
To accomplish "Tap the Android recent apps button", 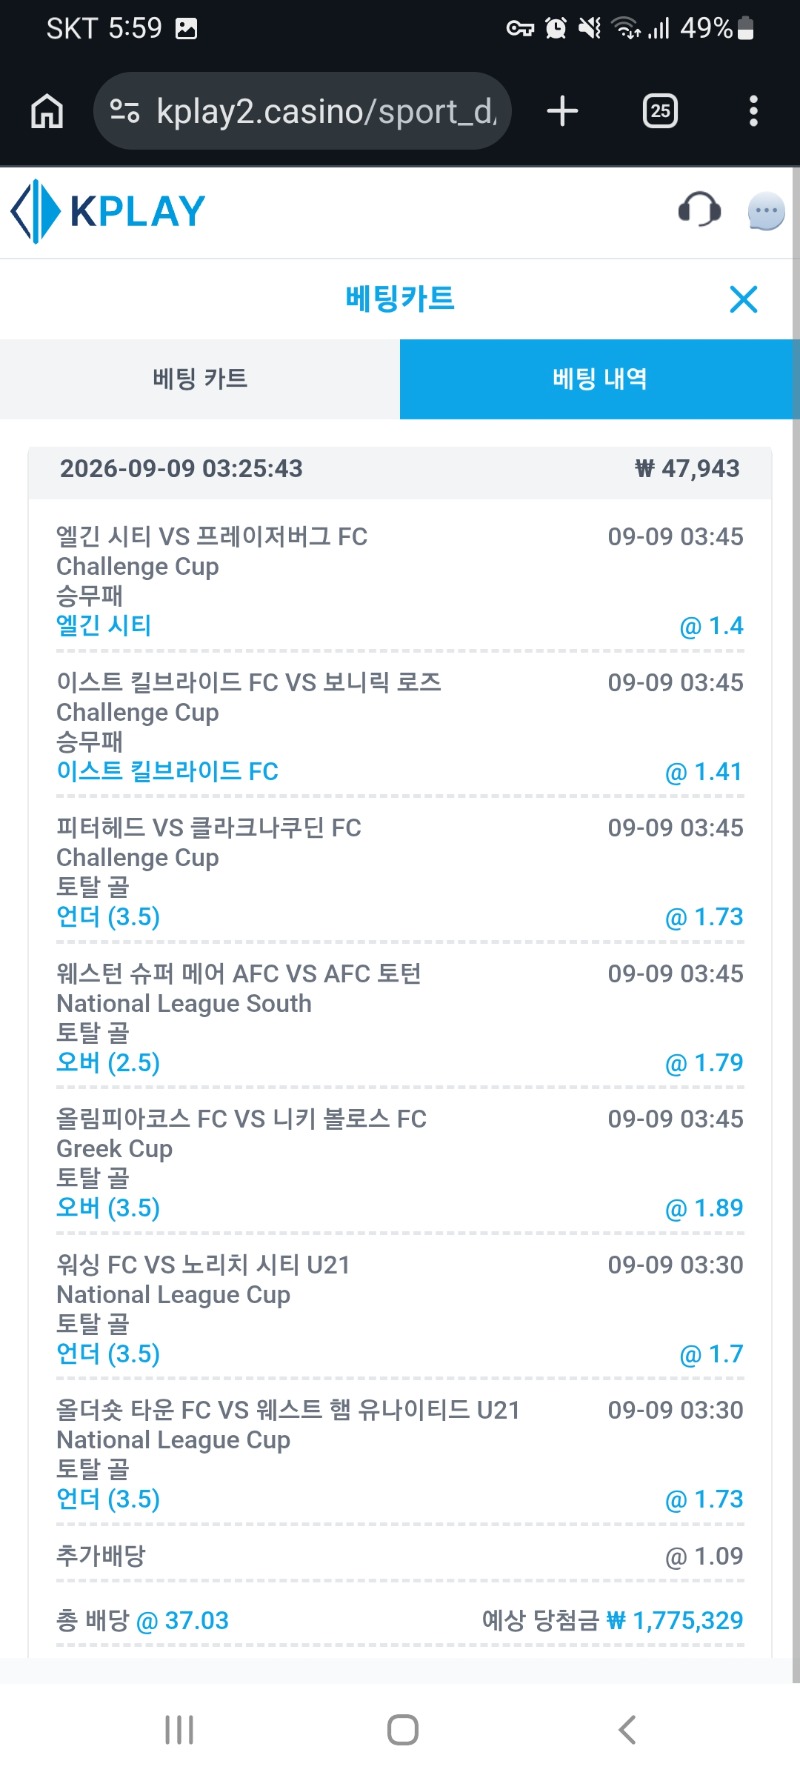I will [x=179, y=1730].
